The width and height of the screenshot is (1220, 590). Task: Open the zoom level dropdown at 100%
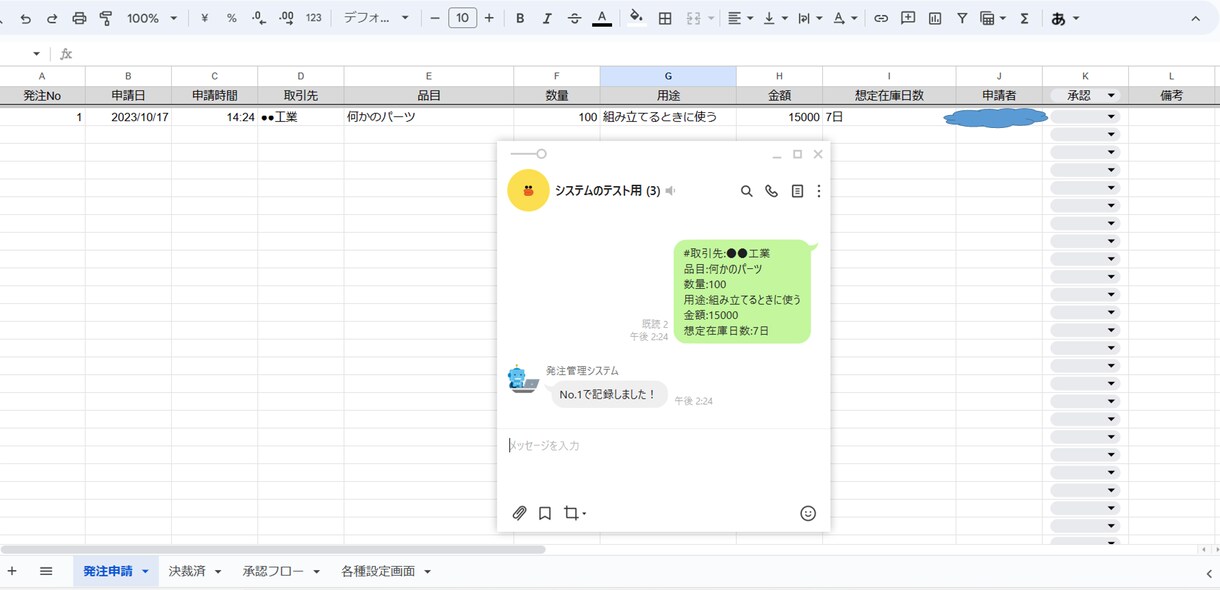[152, 18]
